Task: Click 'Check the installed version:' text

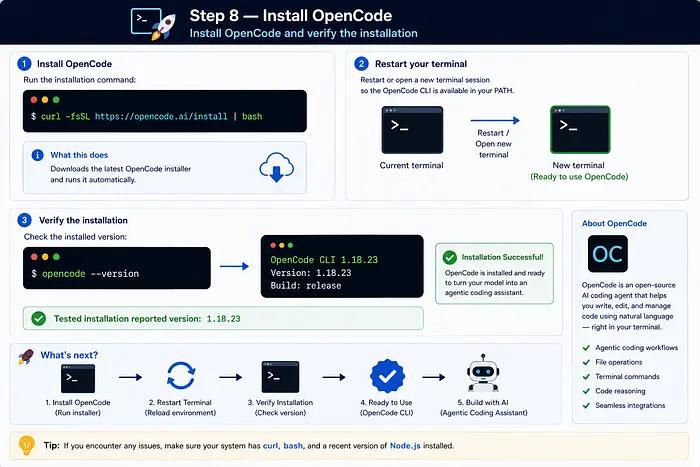Action: 75,237
